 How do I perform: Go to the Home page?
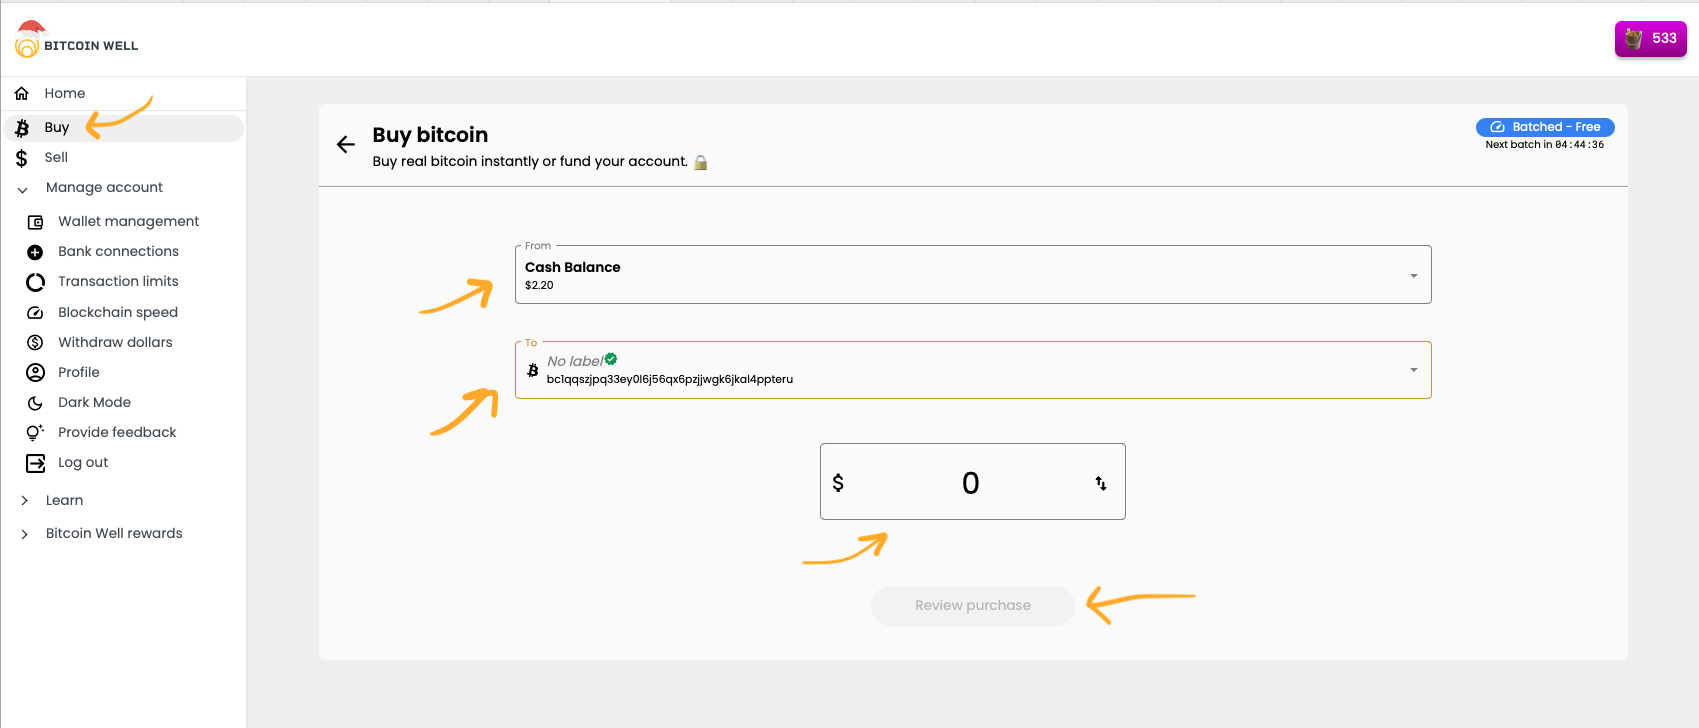[64, 93]
